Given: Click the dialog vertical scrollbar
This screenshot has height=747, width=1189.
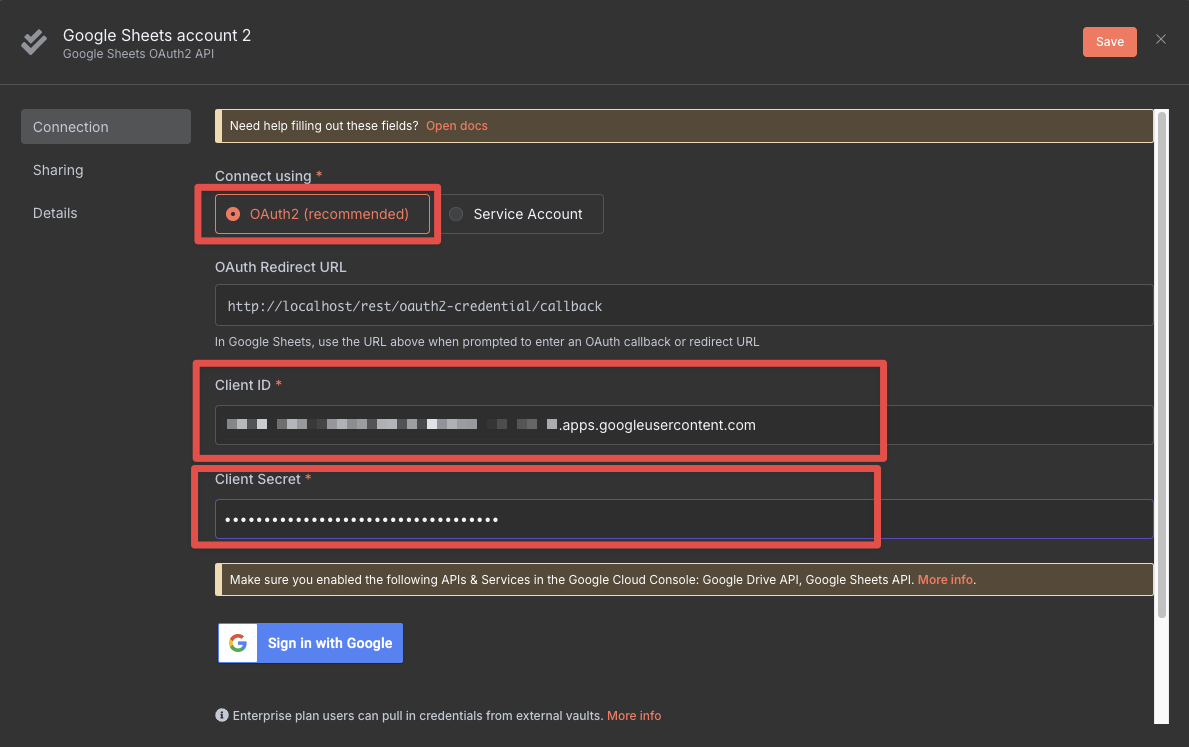Looking at the screenshot, I should point(1161,364).
